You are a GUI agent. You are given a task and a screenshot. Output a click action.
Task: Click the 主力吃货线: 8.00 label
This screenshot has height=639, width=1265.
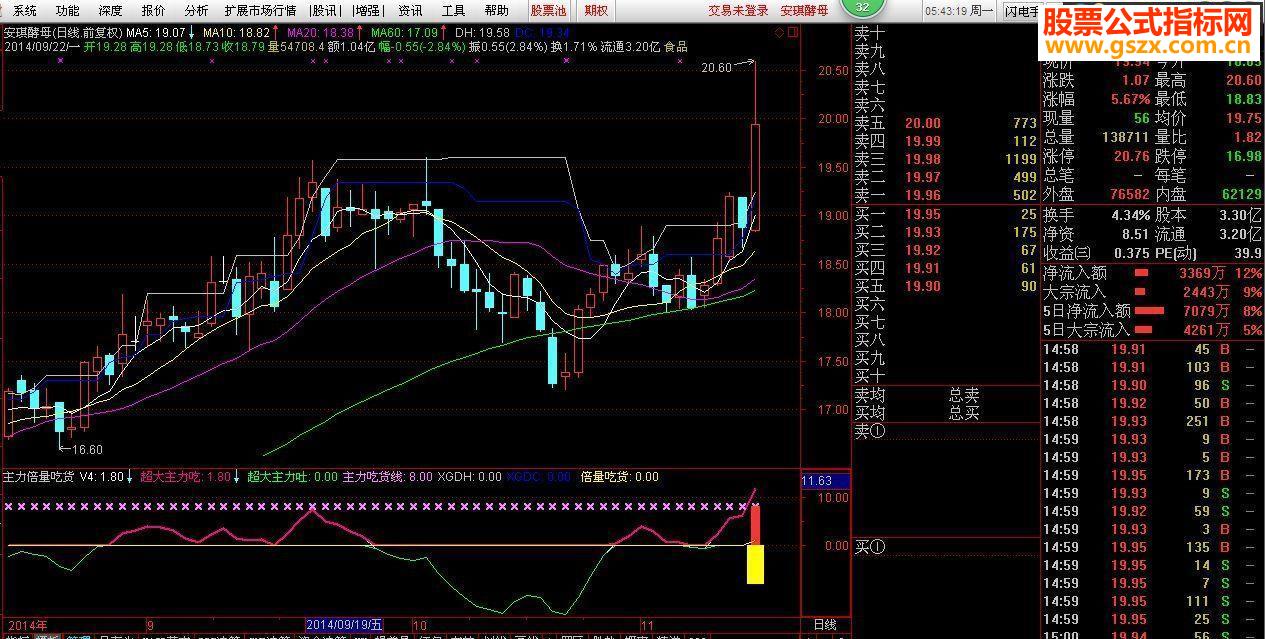point(387,477)
